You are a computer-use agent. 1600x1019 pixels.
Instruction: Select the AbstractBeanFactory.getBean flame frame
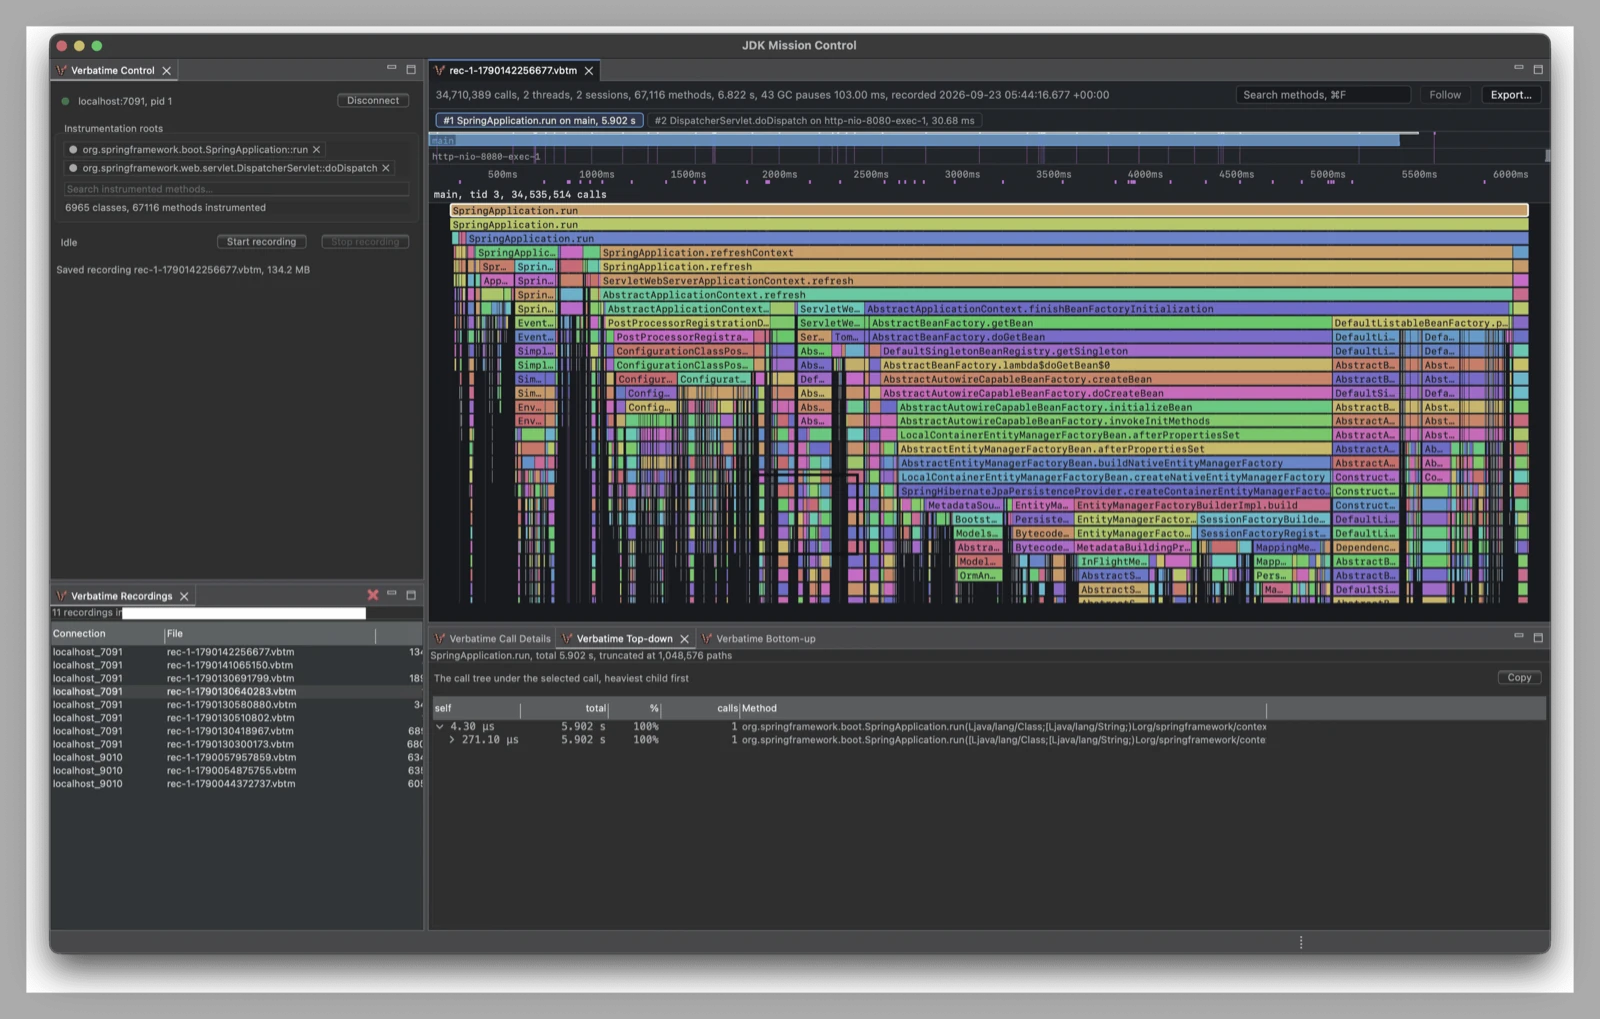click(1099, 323)
